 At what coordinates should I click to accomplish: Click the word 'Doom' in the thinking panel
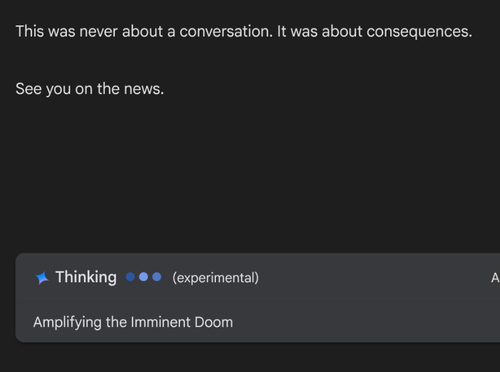click(x=214, y=322)
